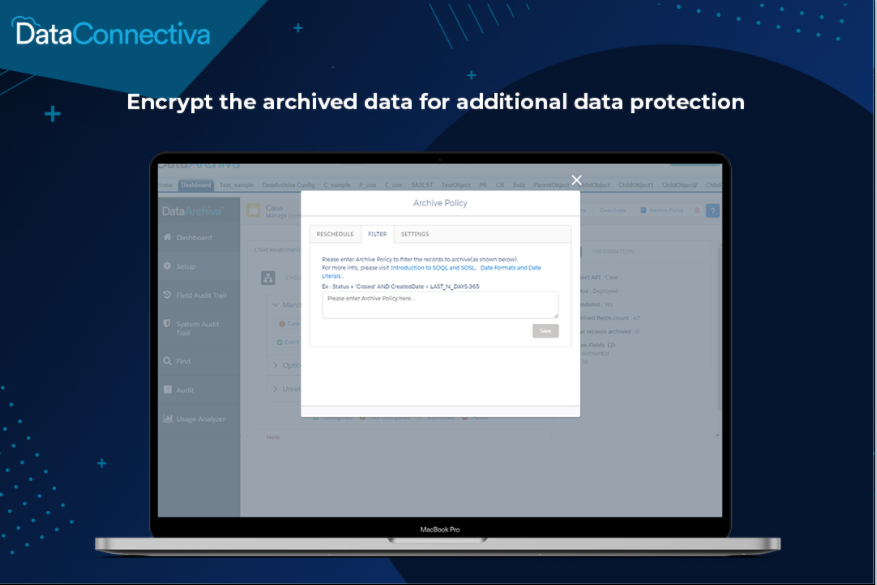877x585 pixels.
Task: Open the ChildObject1 navigation tab
Action: (635, 185)
